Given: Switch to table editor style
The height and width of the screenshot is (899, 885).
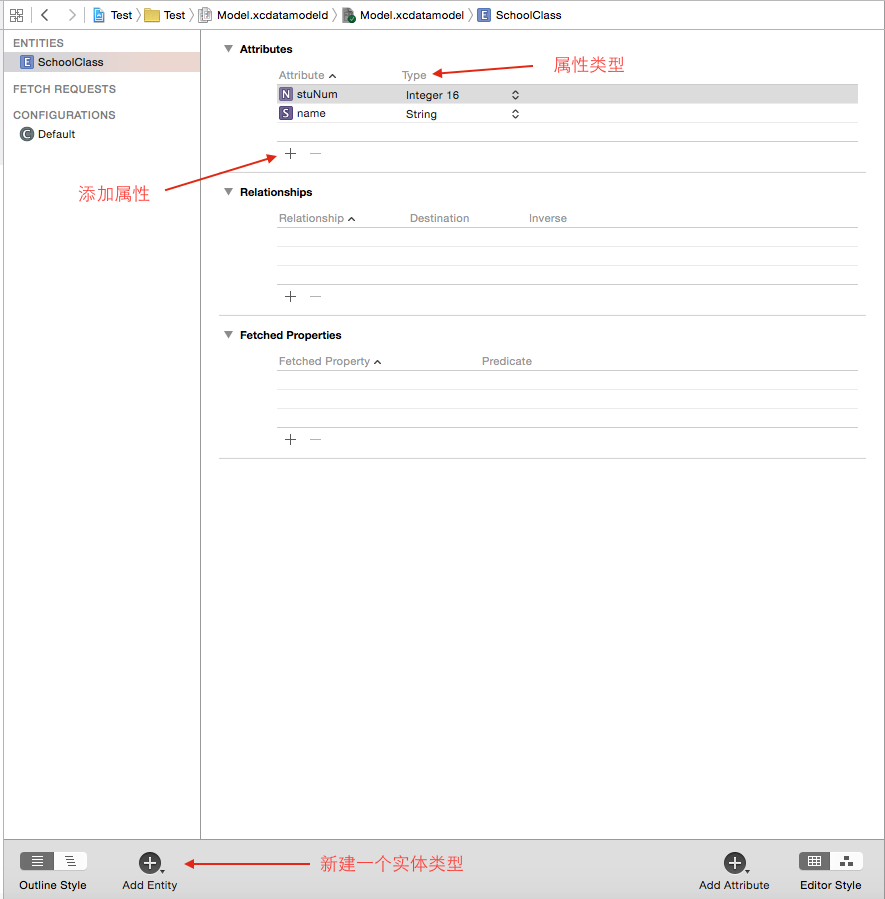Looking at the screenshot, I should (814, 861).
